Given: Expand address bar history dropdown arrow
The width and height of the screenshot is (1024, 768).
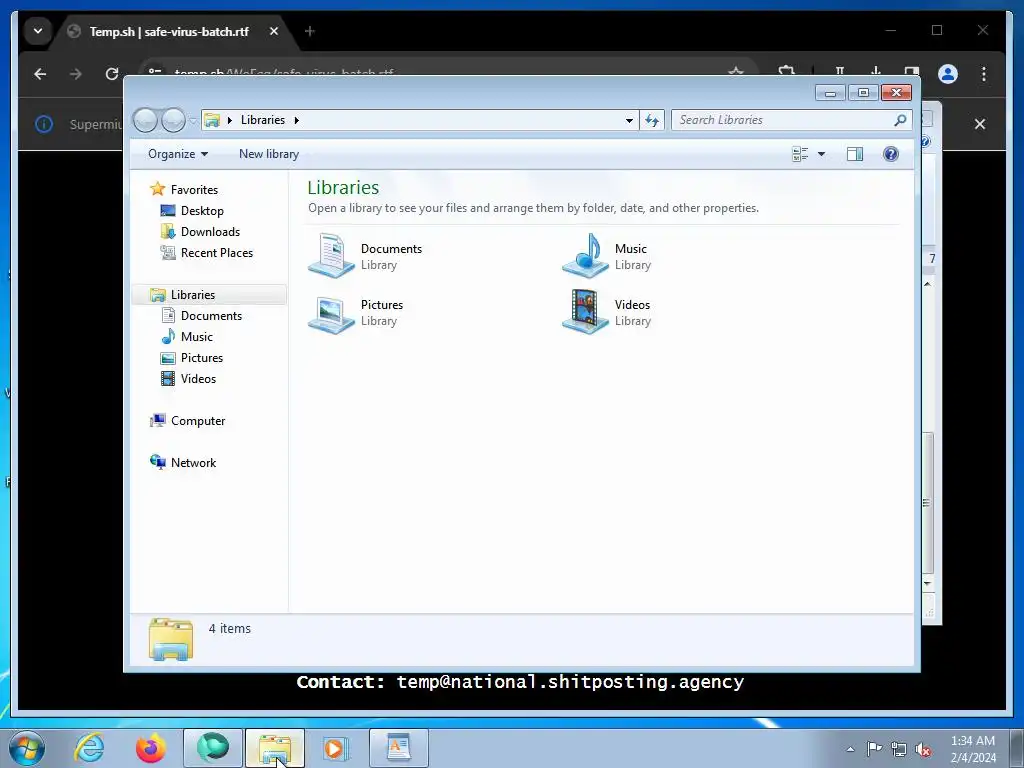Looking at the screenshot, I should [x=629, y=120].
